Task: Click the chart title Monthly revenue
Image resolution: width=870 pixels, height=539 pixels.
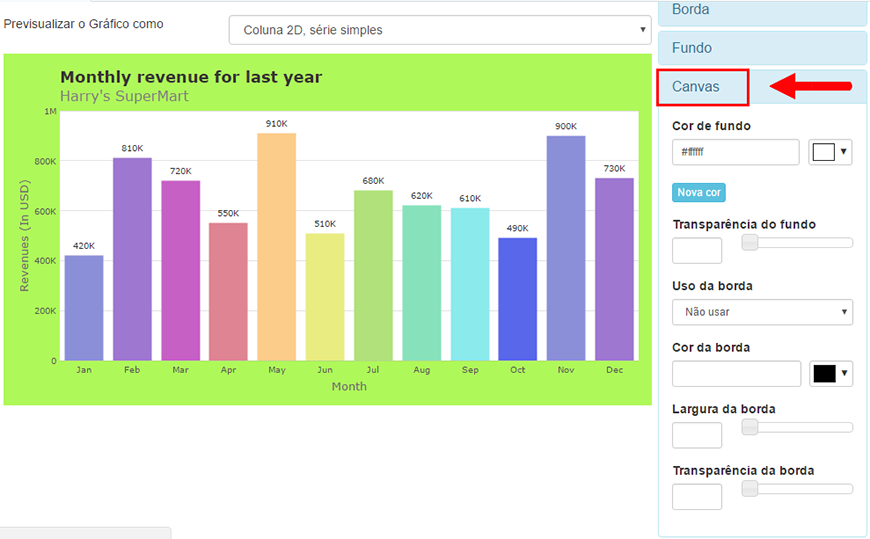Action: tap(191, 77)
